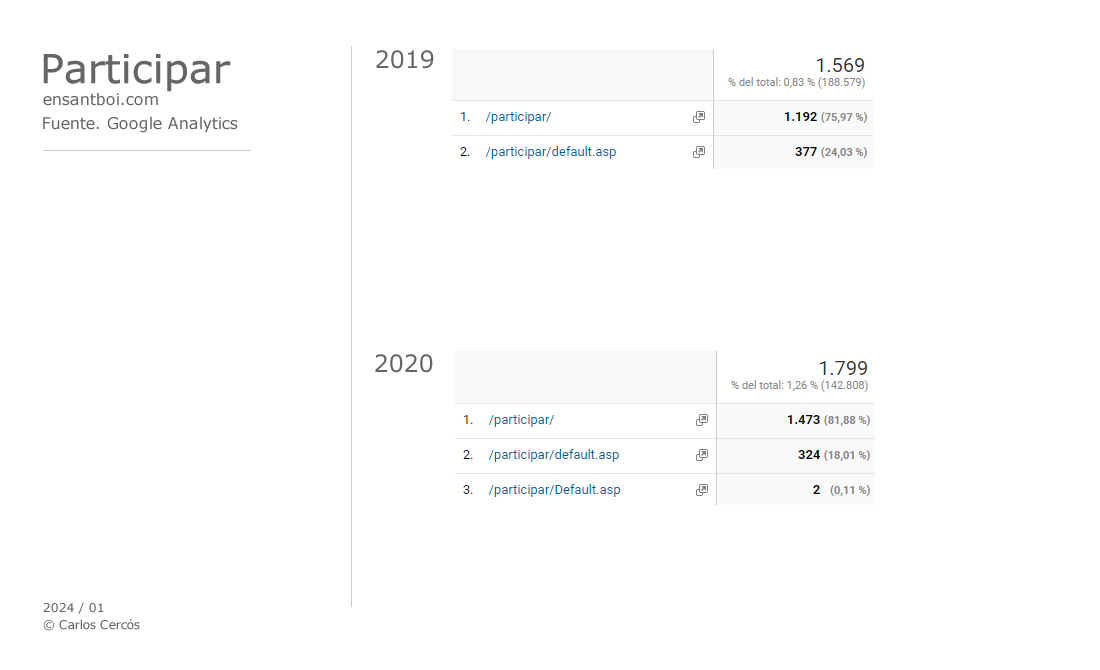Click the 377 (24,03 %) value cell

(x=830, y=152)
